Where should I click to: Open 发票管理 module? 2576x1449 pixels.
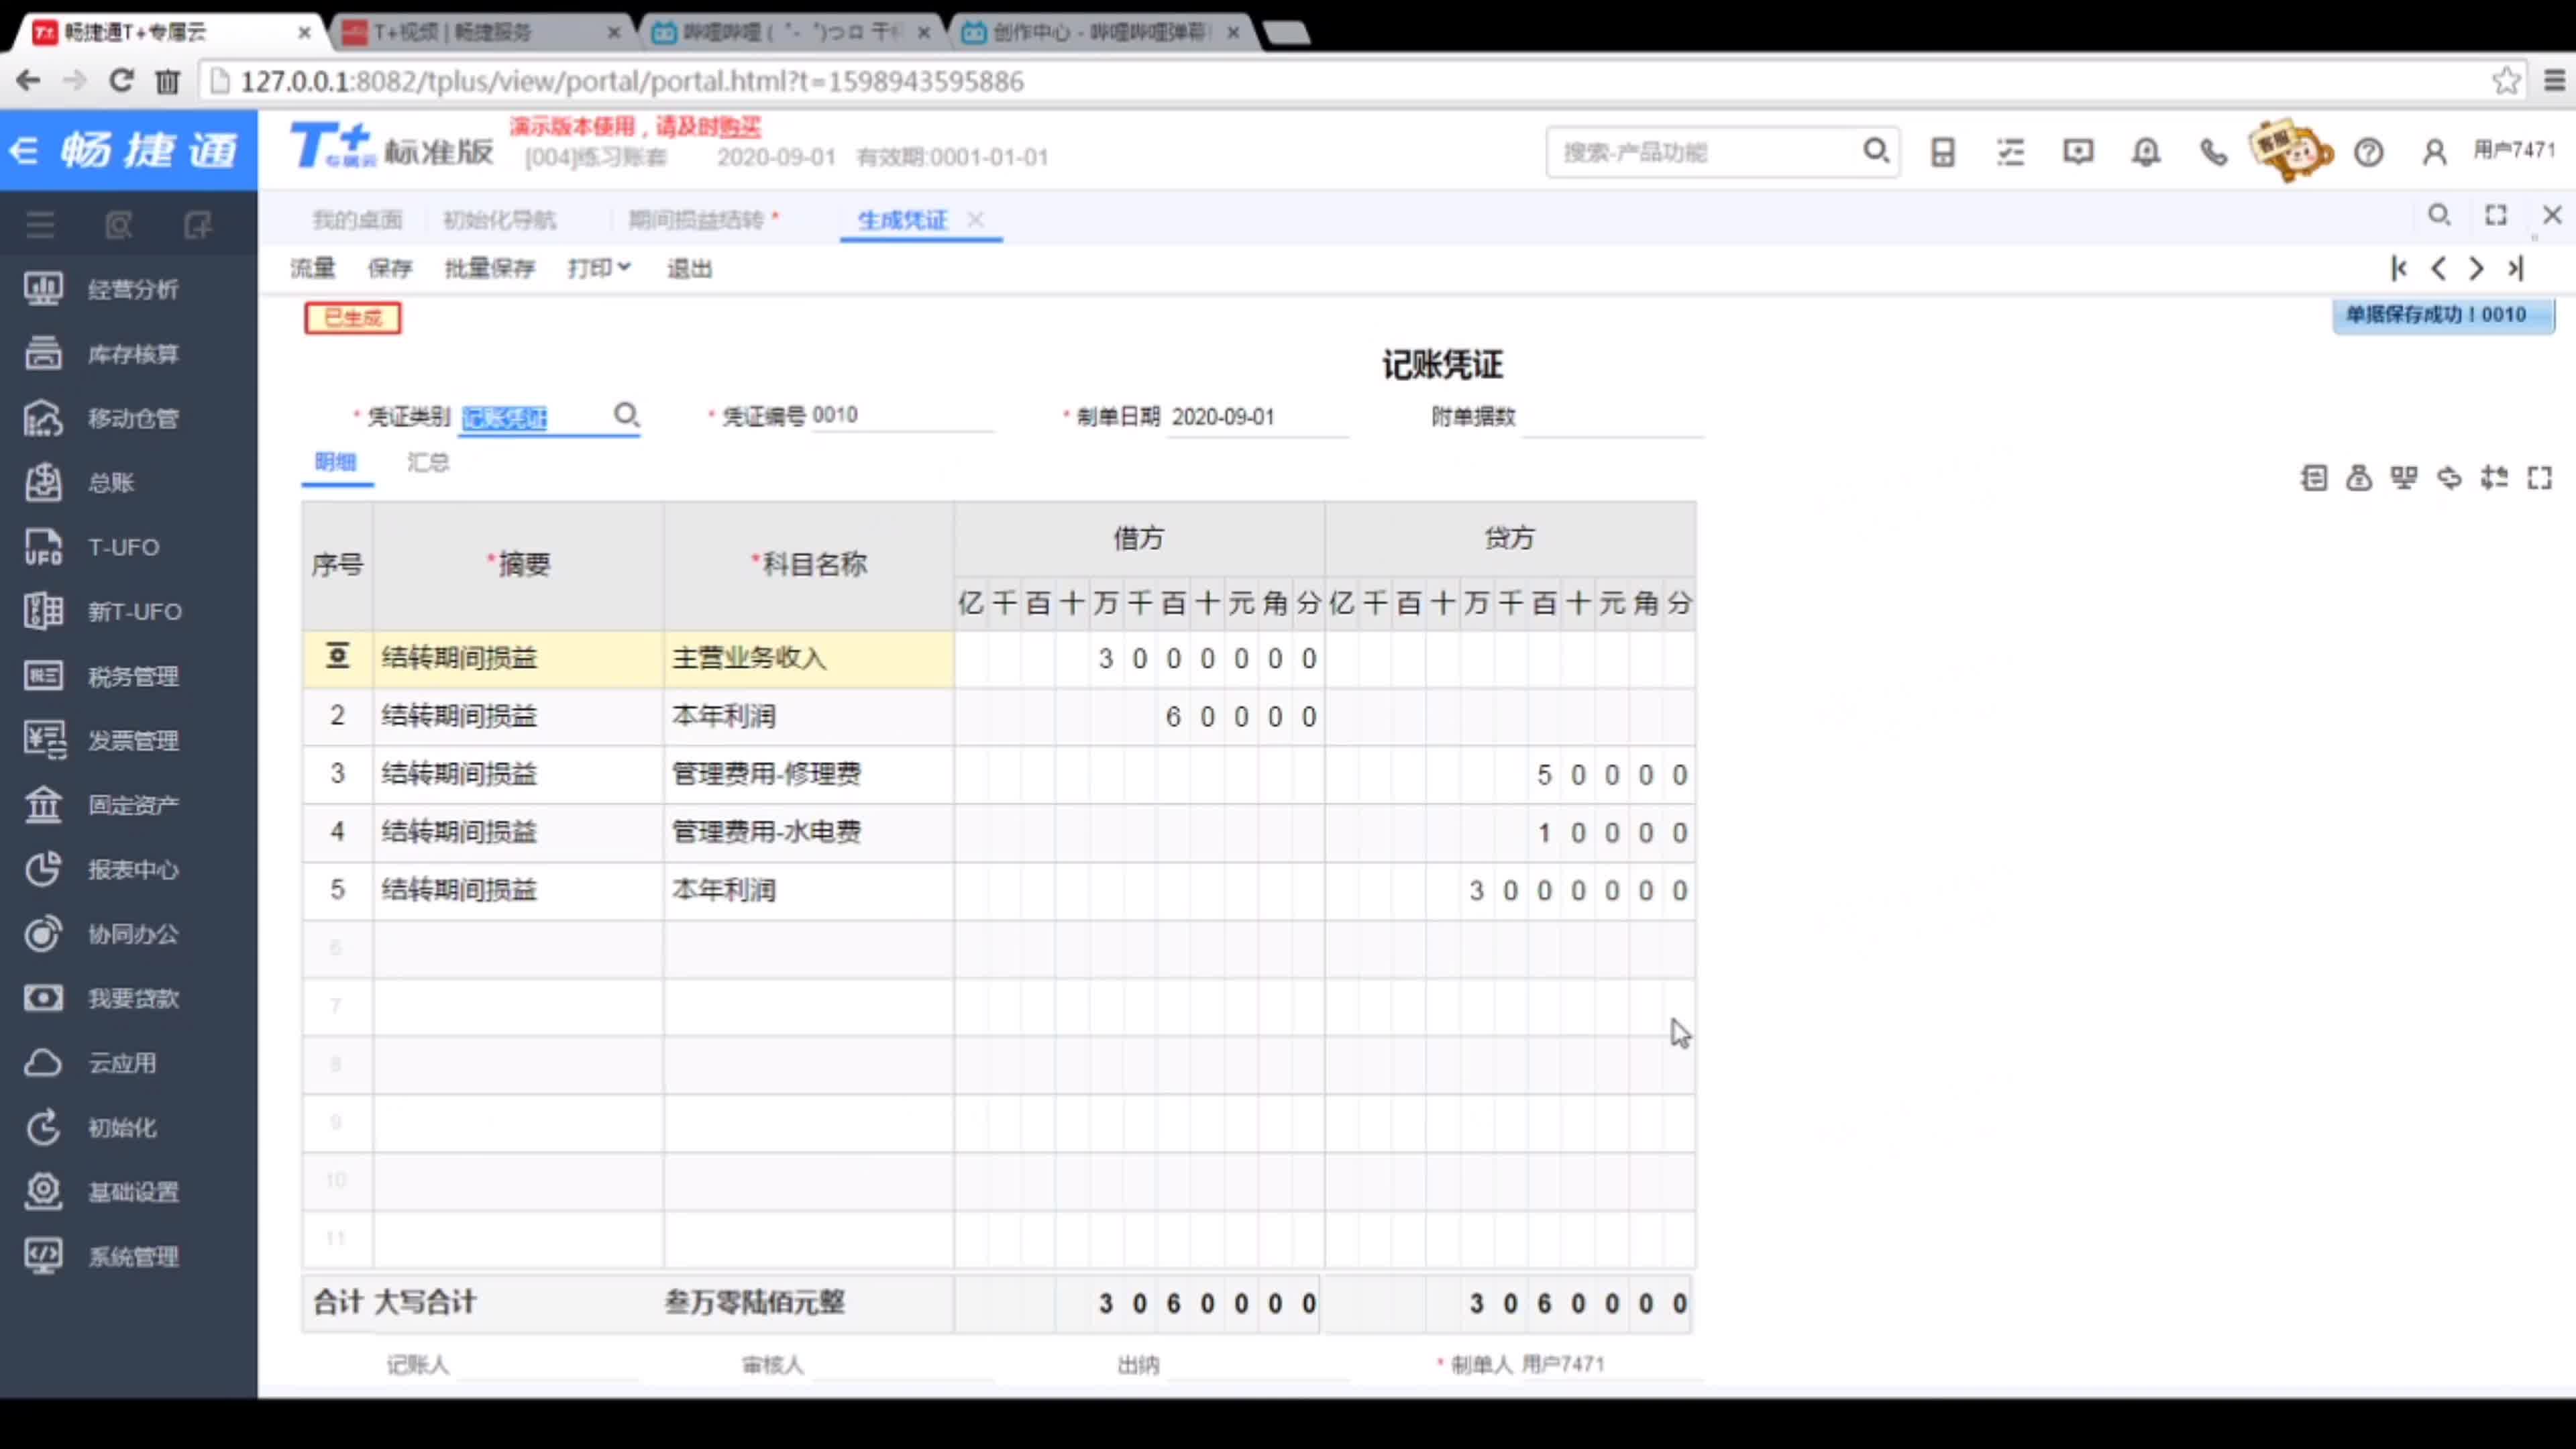pos(101,740)
